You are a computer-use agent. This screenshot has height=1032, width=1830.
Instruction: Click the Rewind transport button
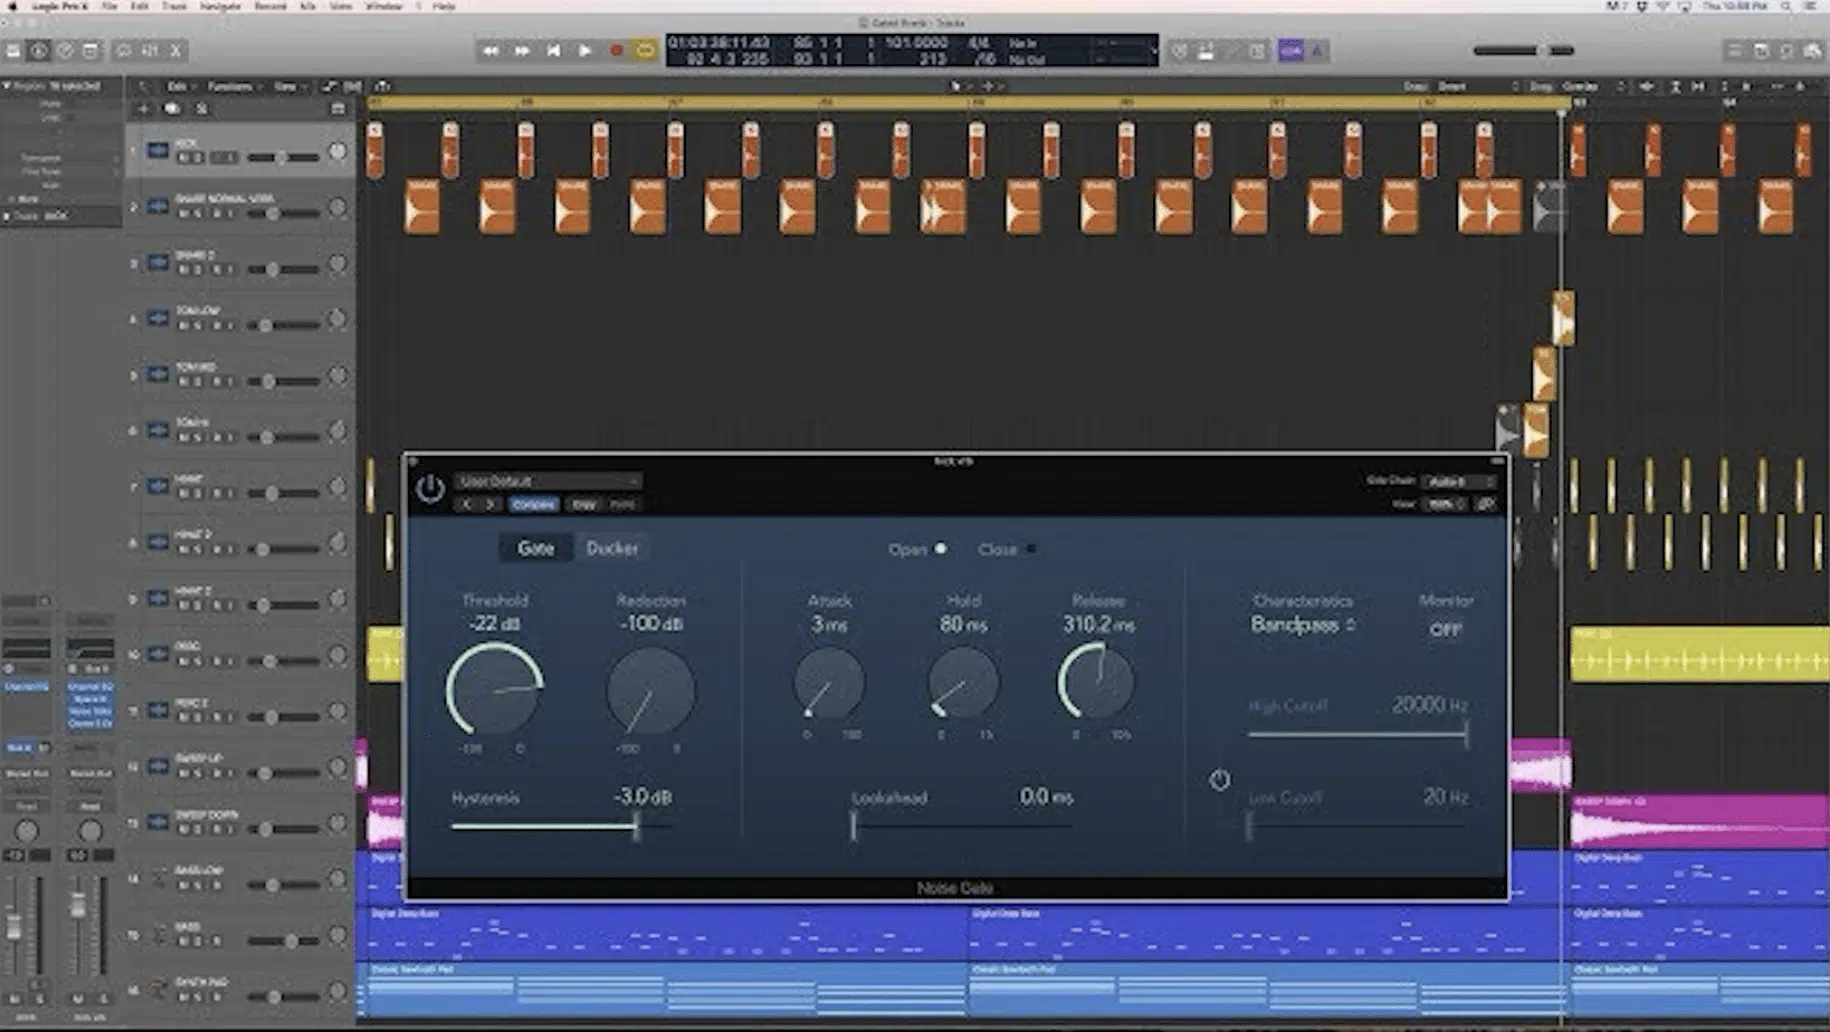[490, 50]
